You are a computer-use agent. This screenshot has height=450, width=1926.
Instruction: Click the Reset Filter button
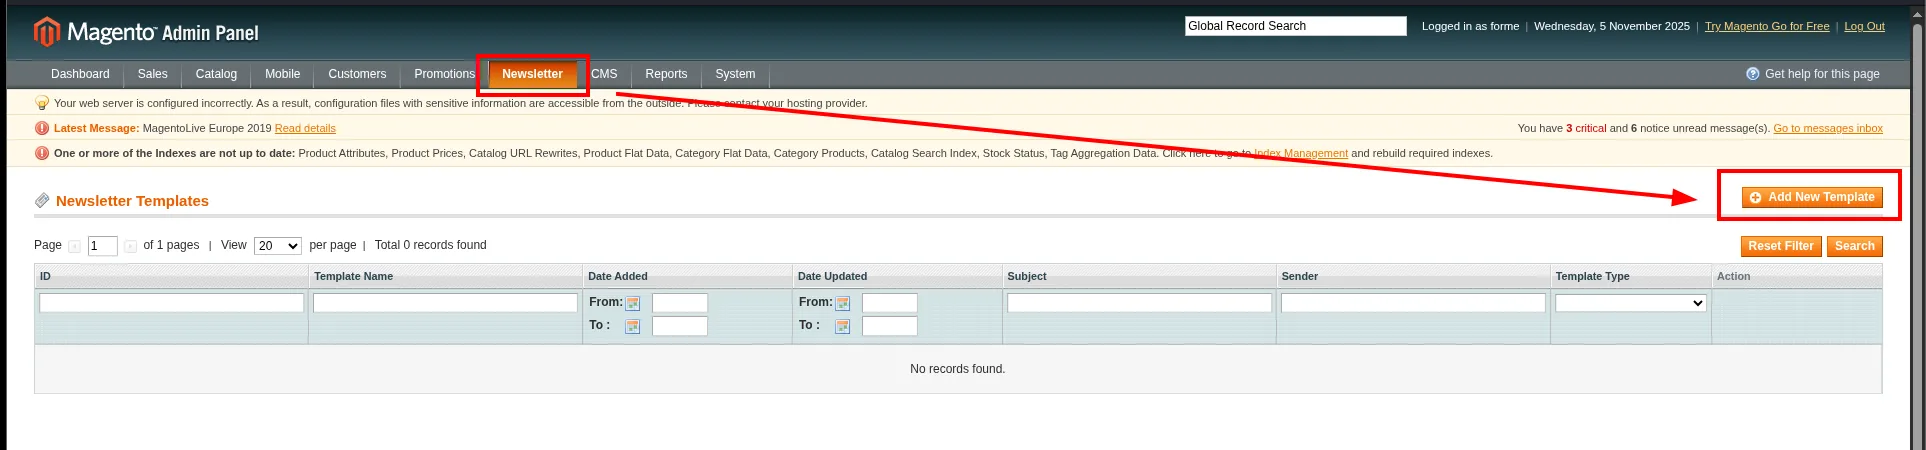coord(1781,246)
